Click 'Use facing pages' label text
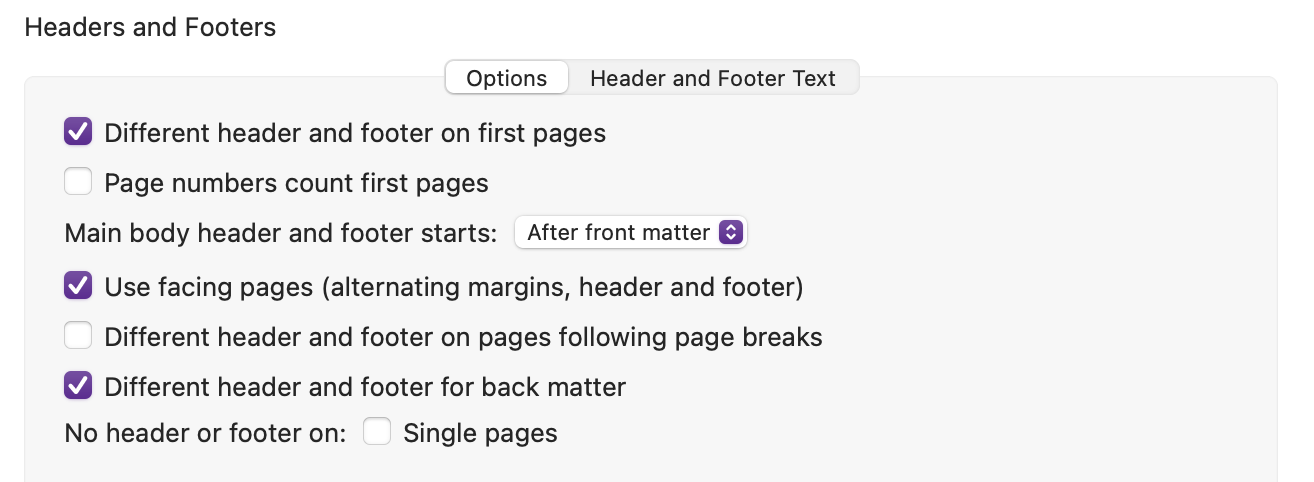The height and width of the screenshot is (482, 1314). click(x=208, y=288)
